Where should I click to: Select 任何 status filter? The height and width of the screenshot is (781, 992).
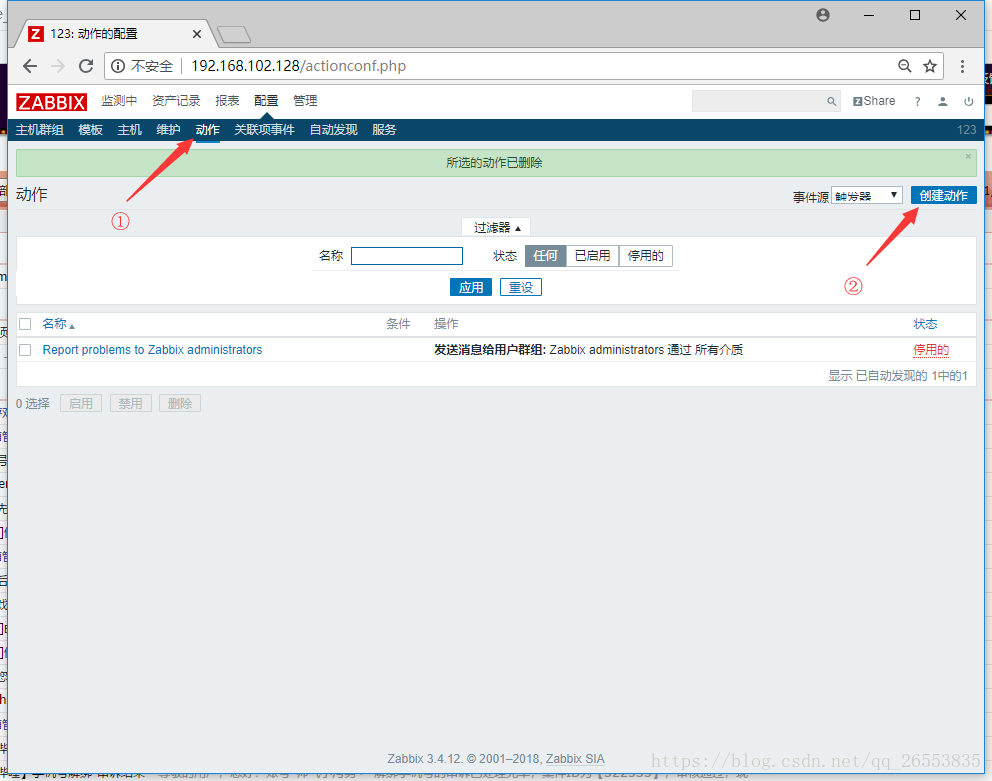click(x=545, y=256)
